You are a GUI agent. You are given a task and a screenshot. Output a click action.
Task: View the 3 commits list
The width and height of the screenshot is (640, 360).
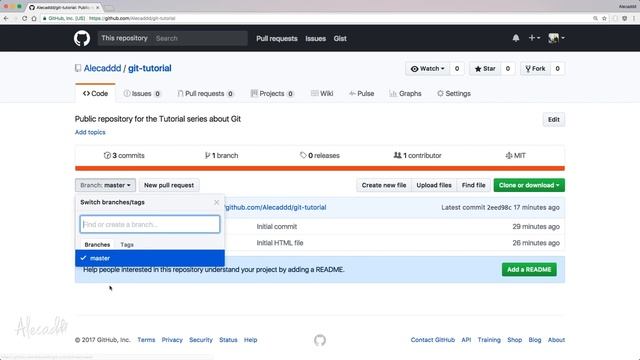click(x=124, y=156)
